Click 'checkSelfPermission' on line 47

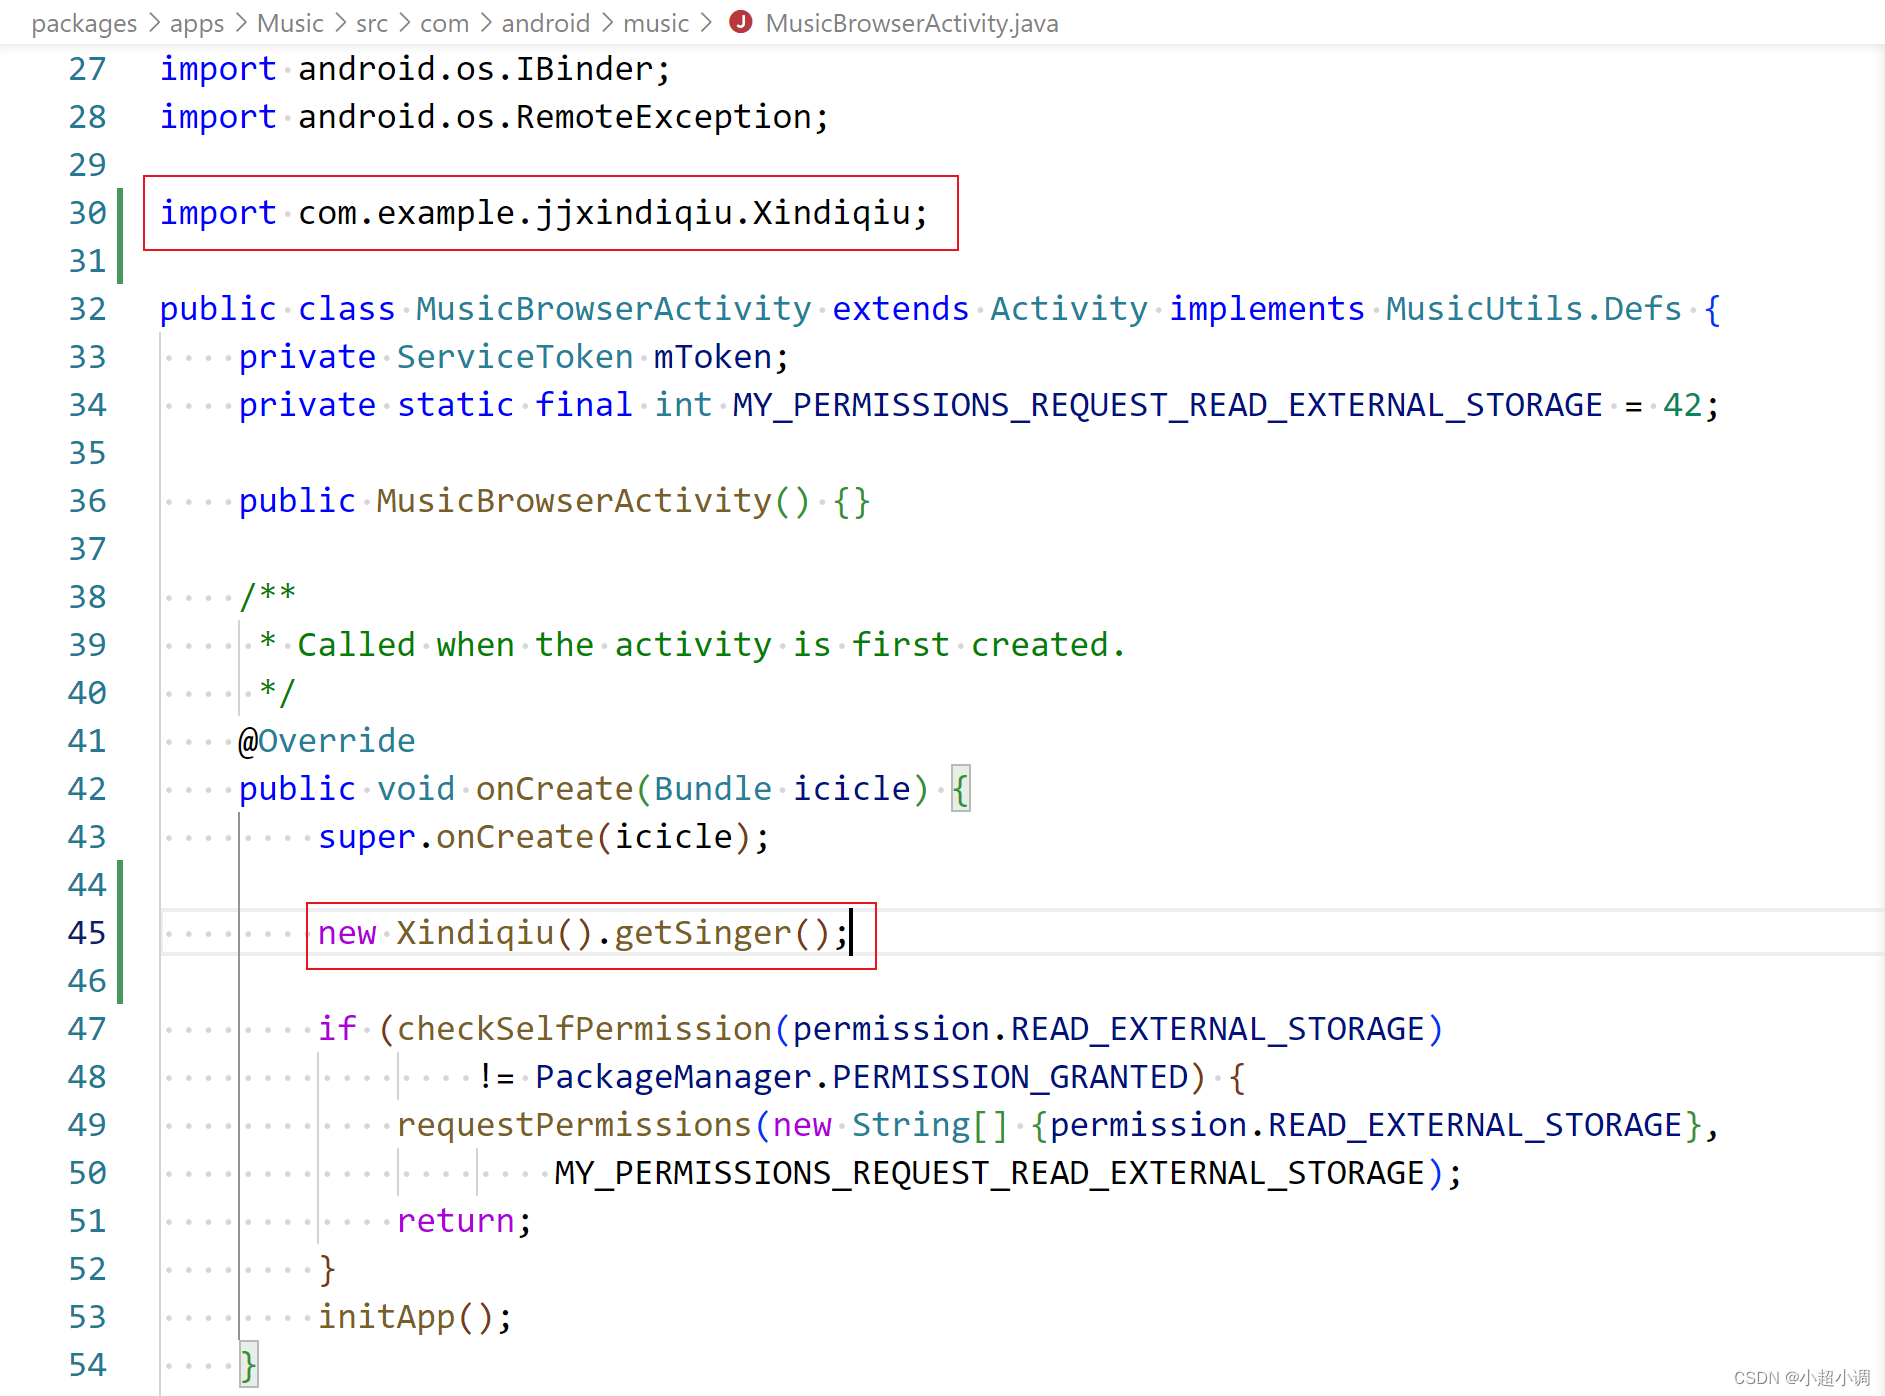pyautogui.click(x=584, y=1029)
